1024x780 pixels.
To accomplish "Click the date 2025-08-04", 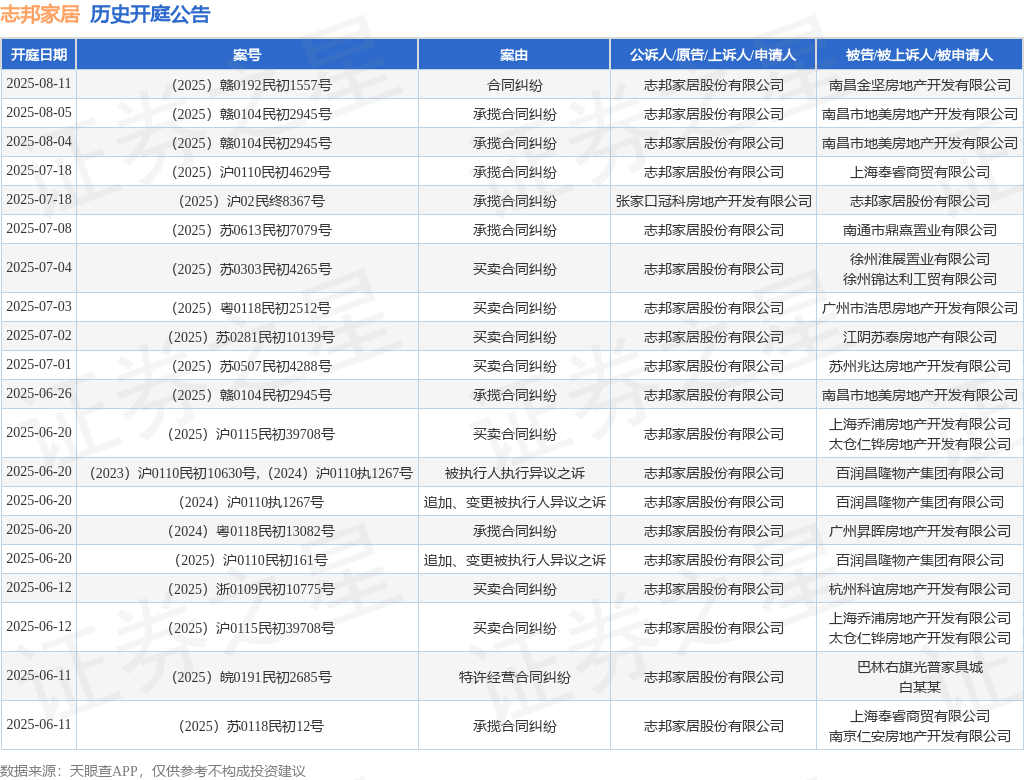I will (39, 142).
